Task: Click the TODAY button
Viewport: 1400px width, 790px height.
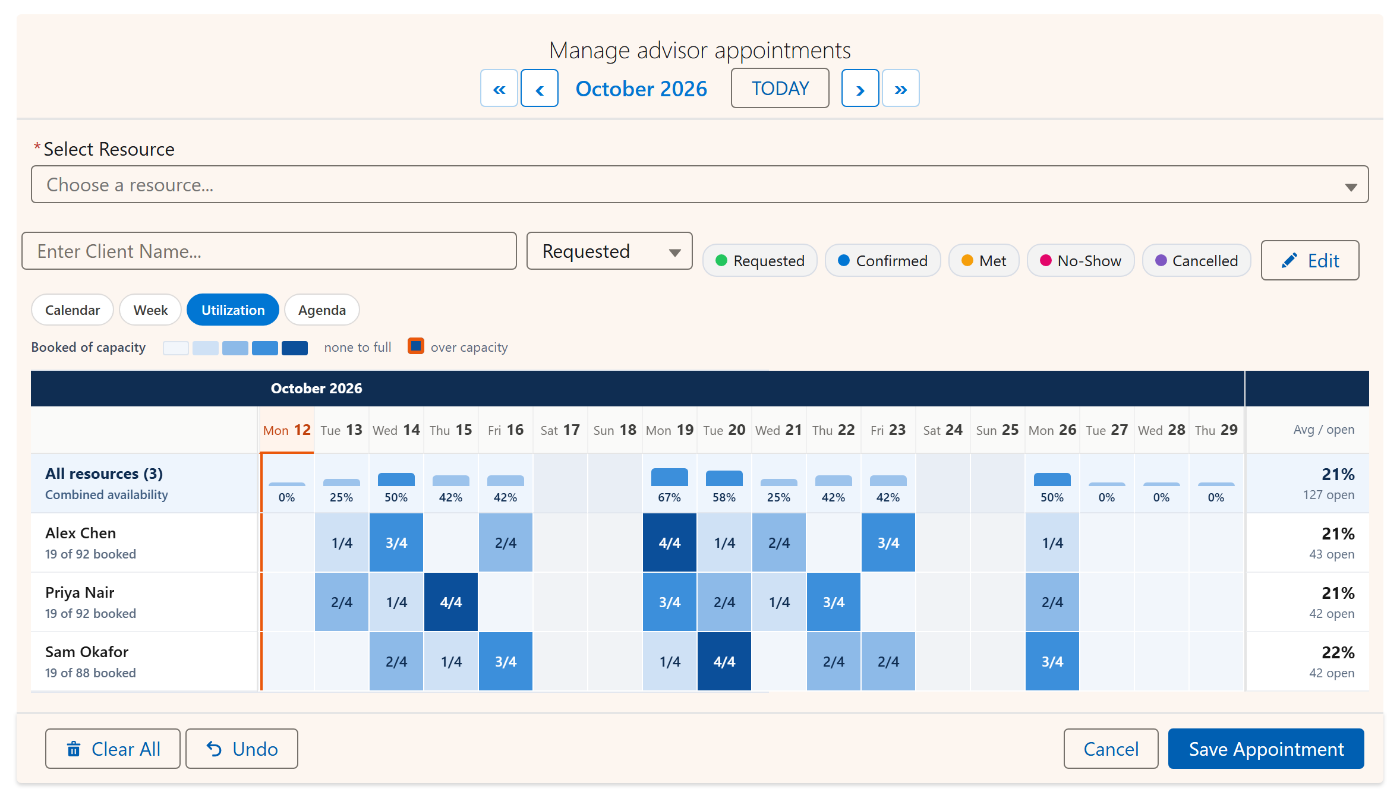Action: (780, 88)
